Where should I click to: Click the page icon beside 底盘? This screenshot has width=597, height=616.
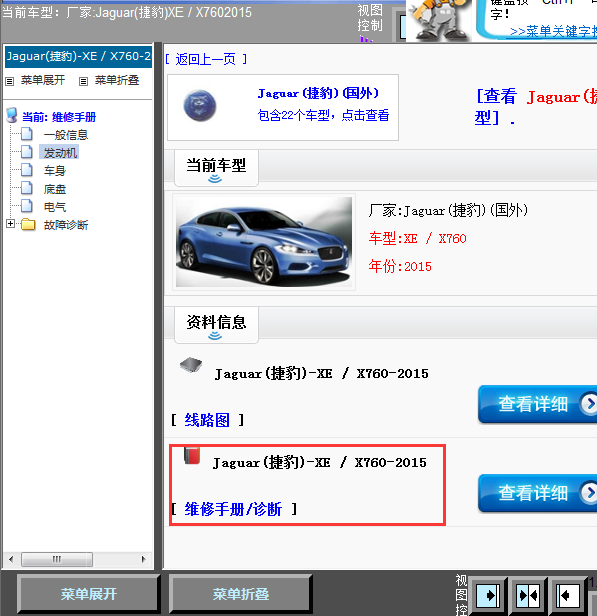tap(27, 188)
